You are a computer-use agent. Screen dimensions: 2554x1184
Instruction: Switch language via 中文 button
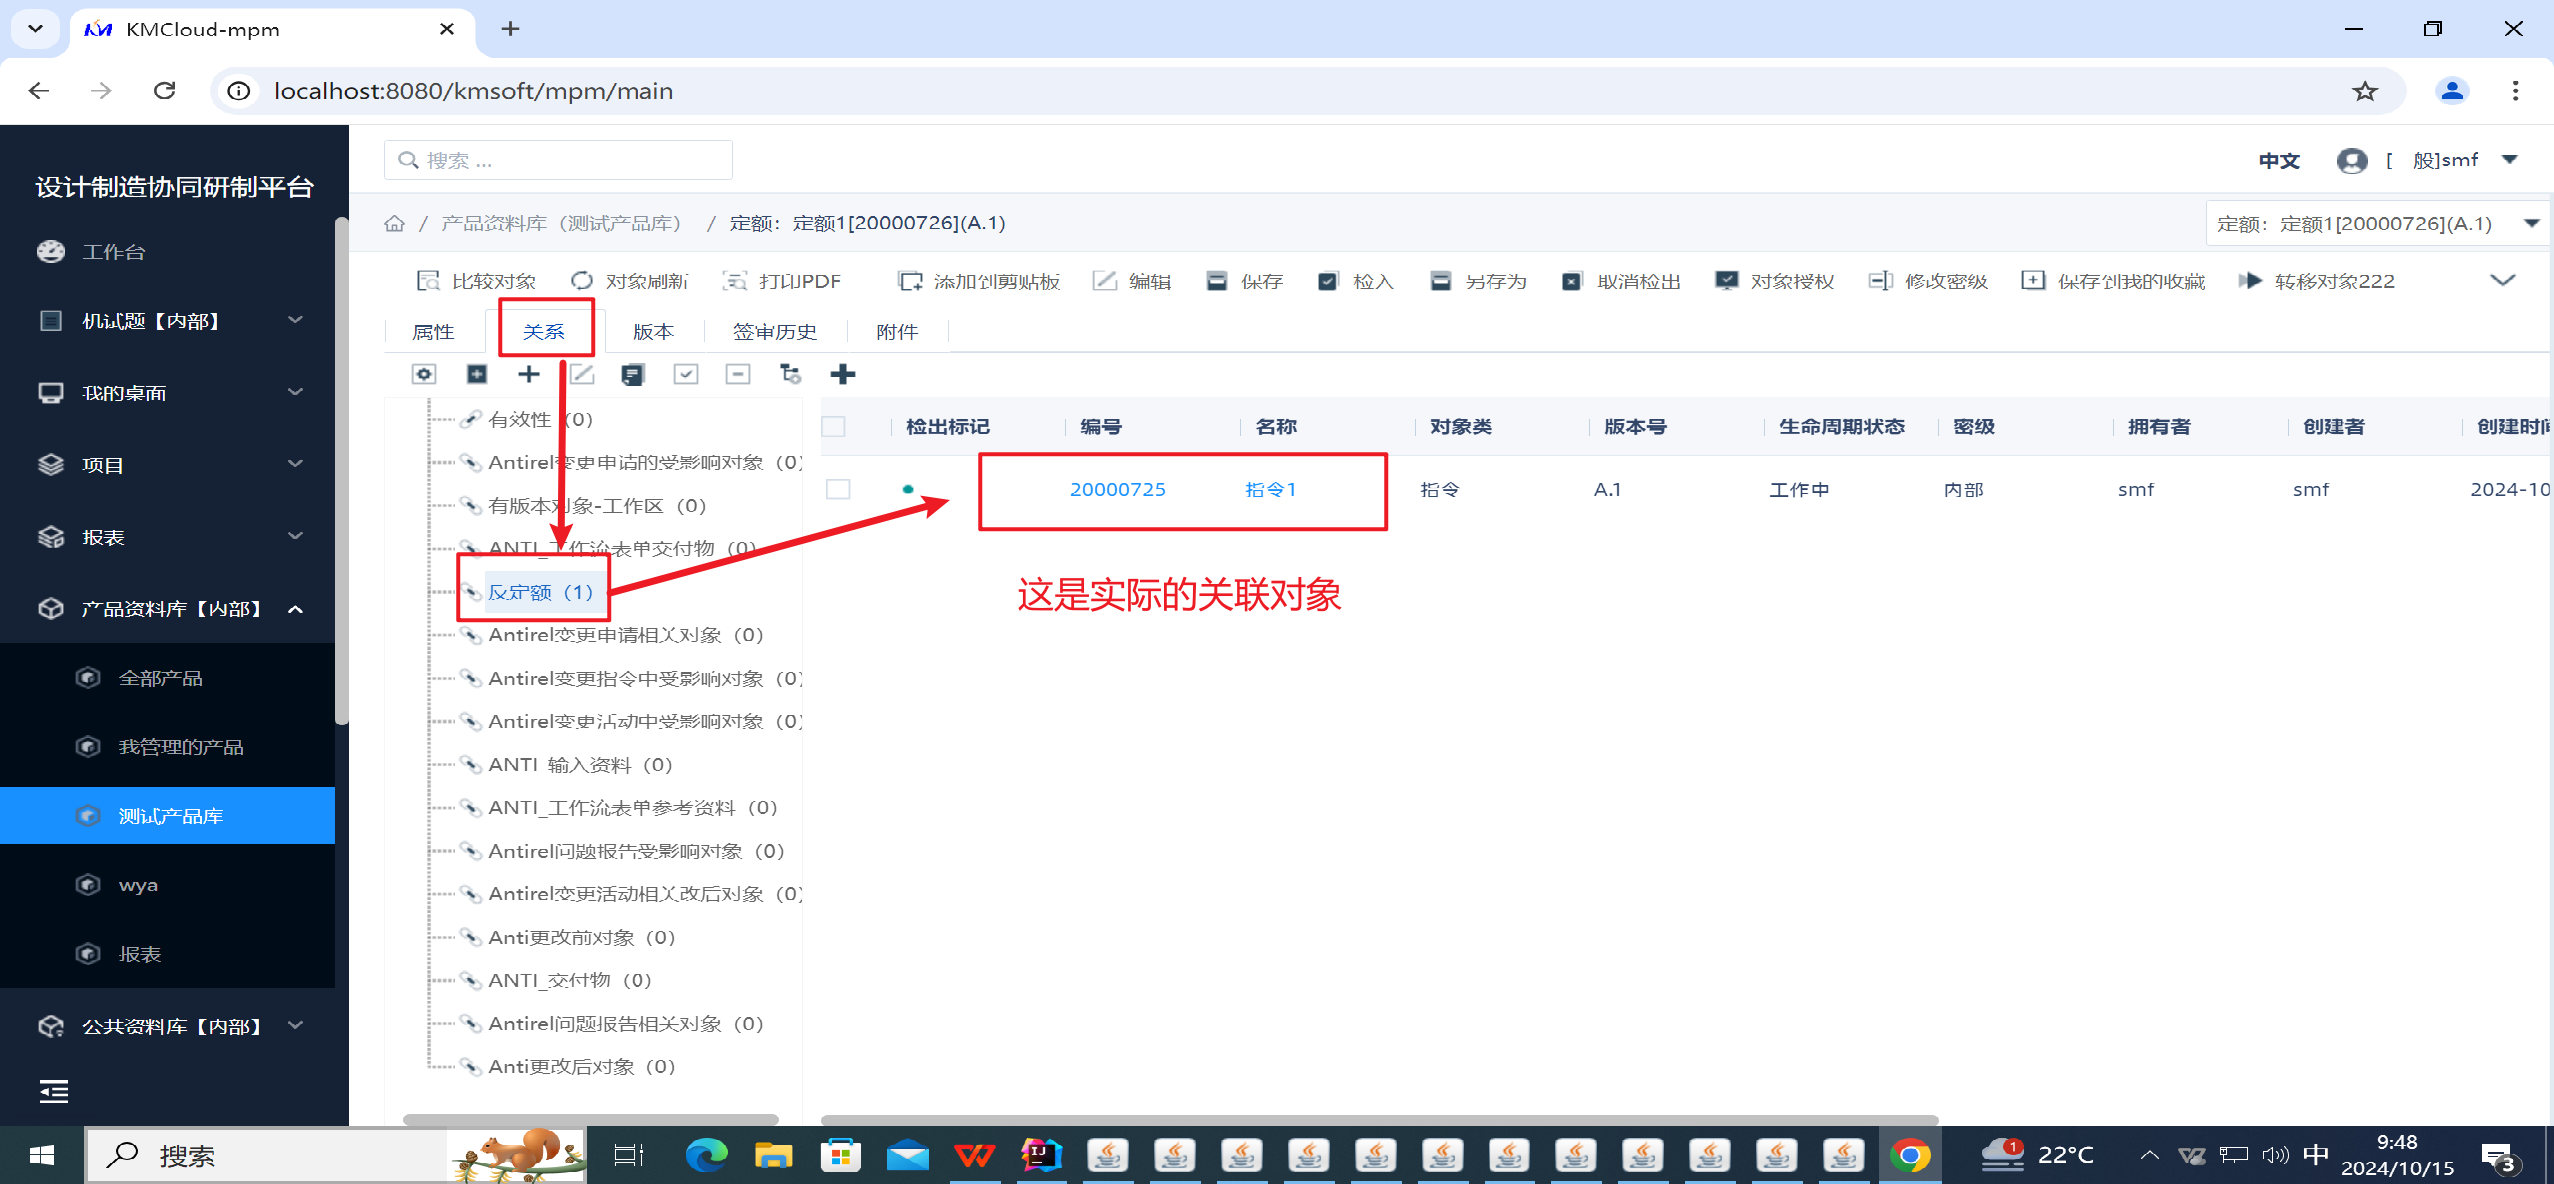coord(2279,160)
